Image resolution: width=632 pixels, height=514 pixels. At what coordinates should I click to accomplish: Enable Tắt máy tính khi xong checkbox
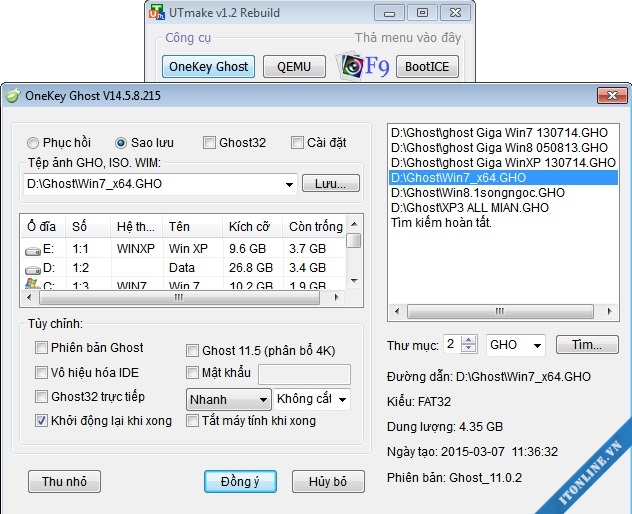(x=192, y=421)
